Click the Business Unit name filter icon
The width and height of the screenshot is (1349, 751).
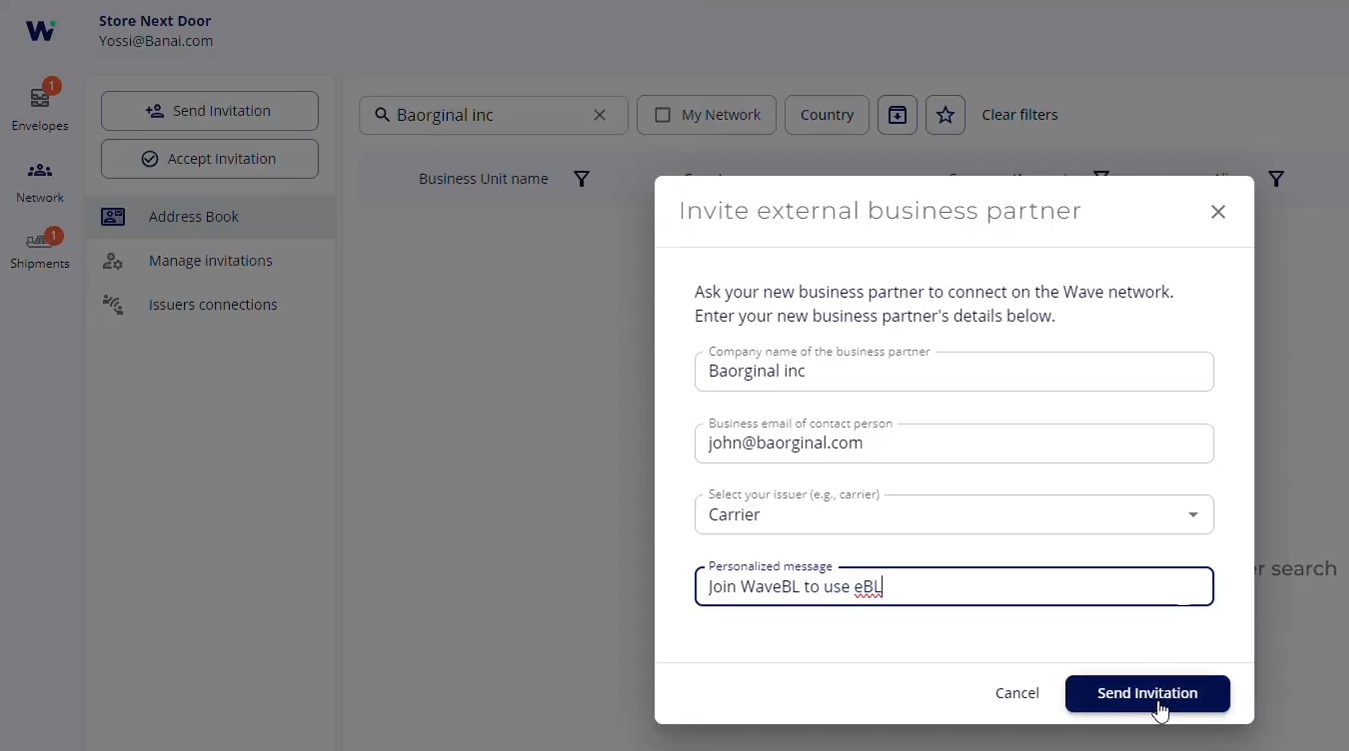(581, 179)
